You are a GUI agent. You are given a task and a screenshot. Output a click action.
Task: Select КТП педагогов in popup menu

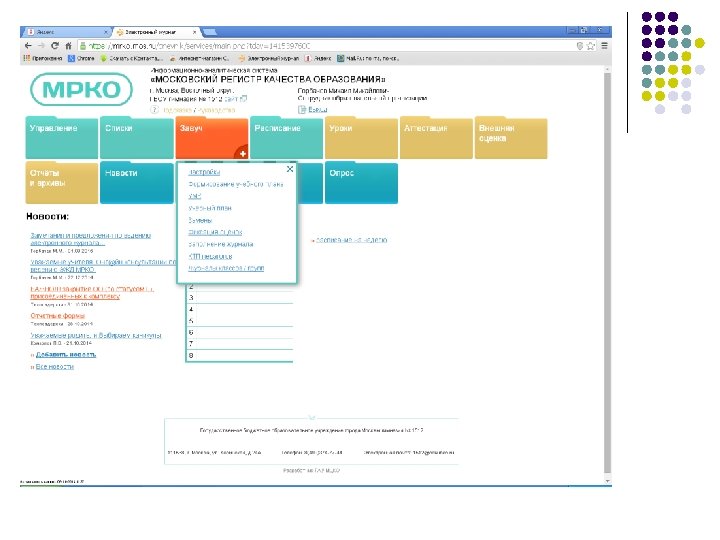click(210, 256)
